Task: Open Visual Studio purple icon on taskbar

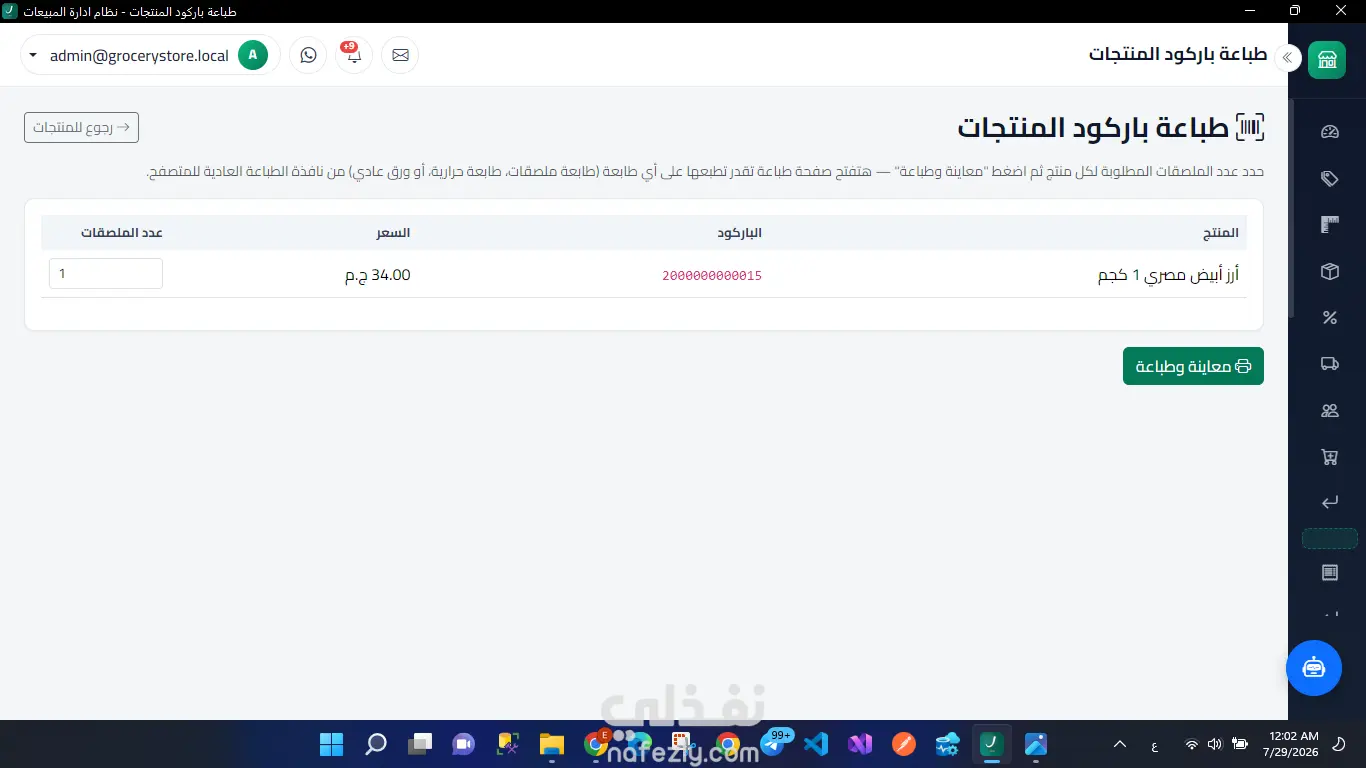Action: (860, 744)
